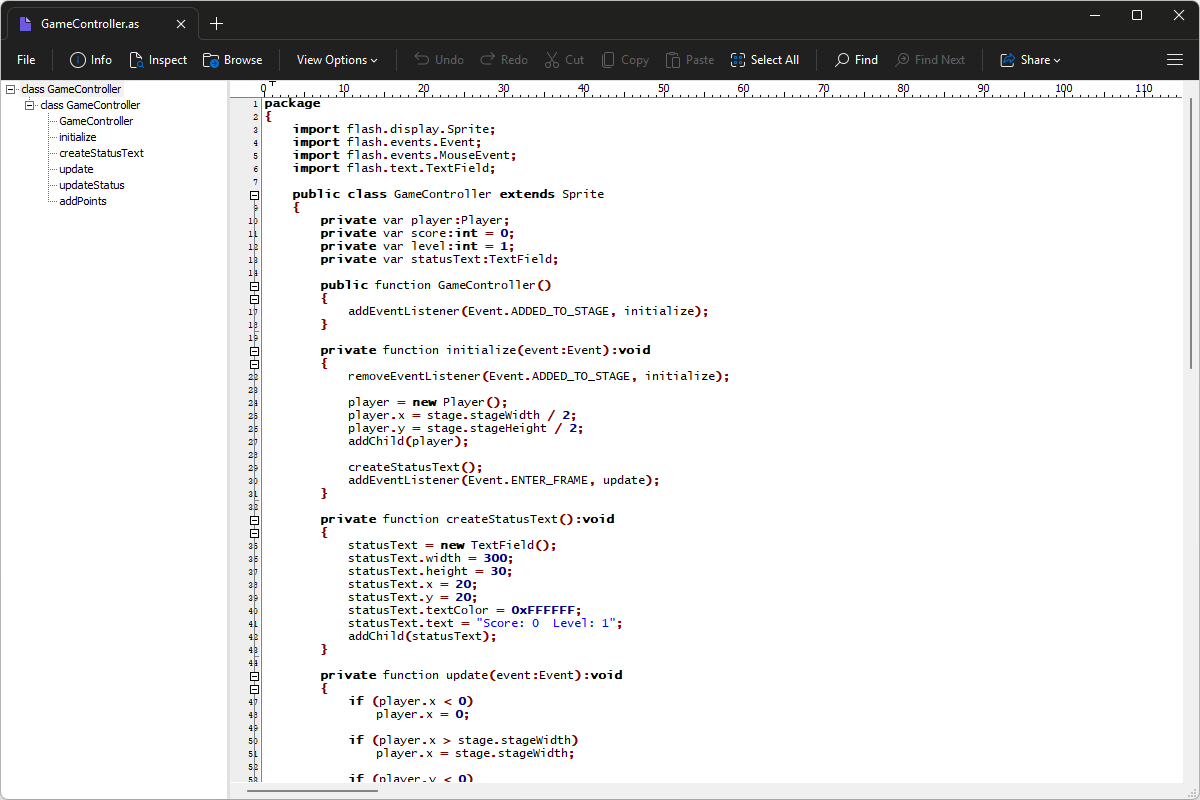Viewport: 1200px width, 800px height.
Task: Select initialize in the outline tree
Action: click(78, 137)
